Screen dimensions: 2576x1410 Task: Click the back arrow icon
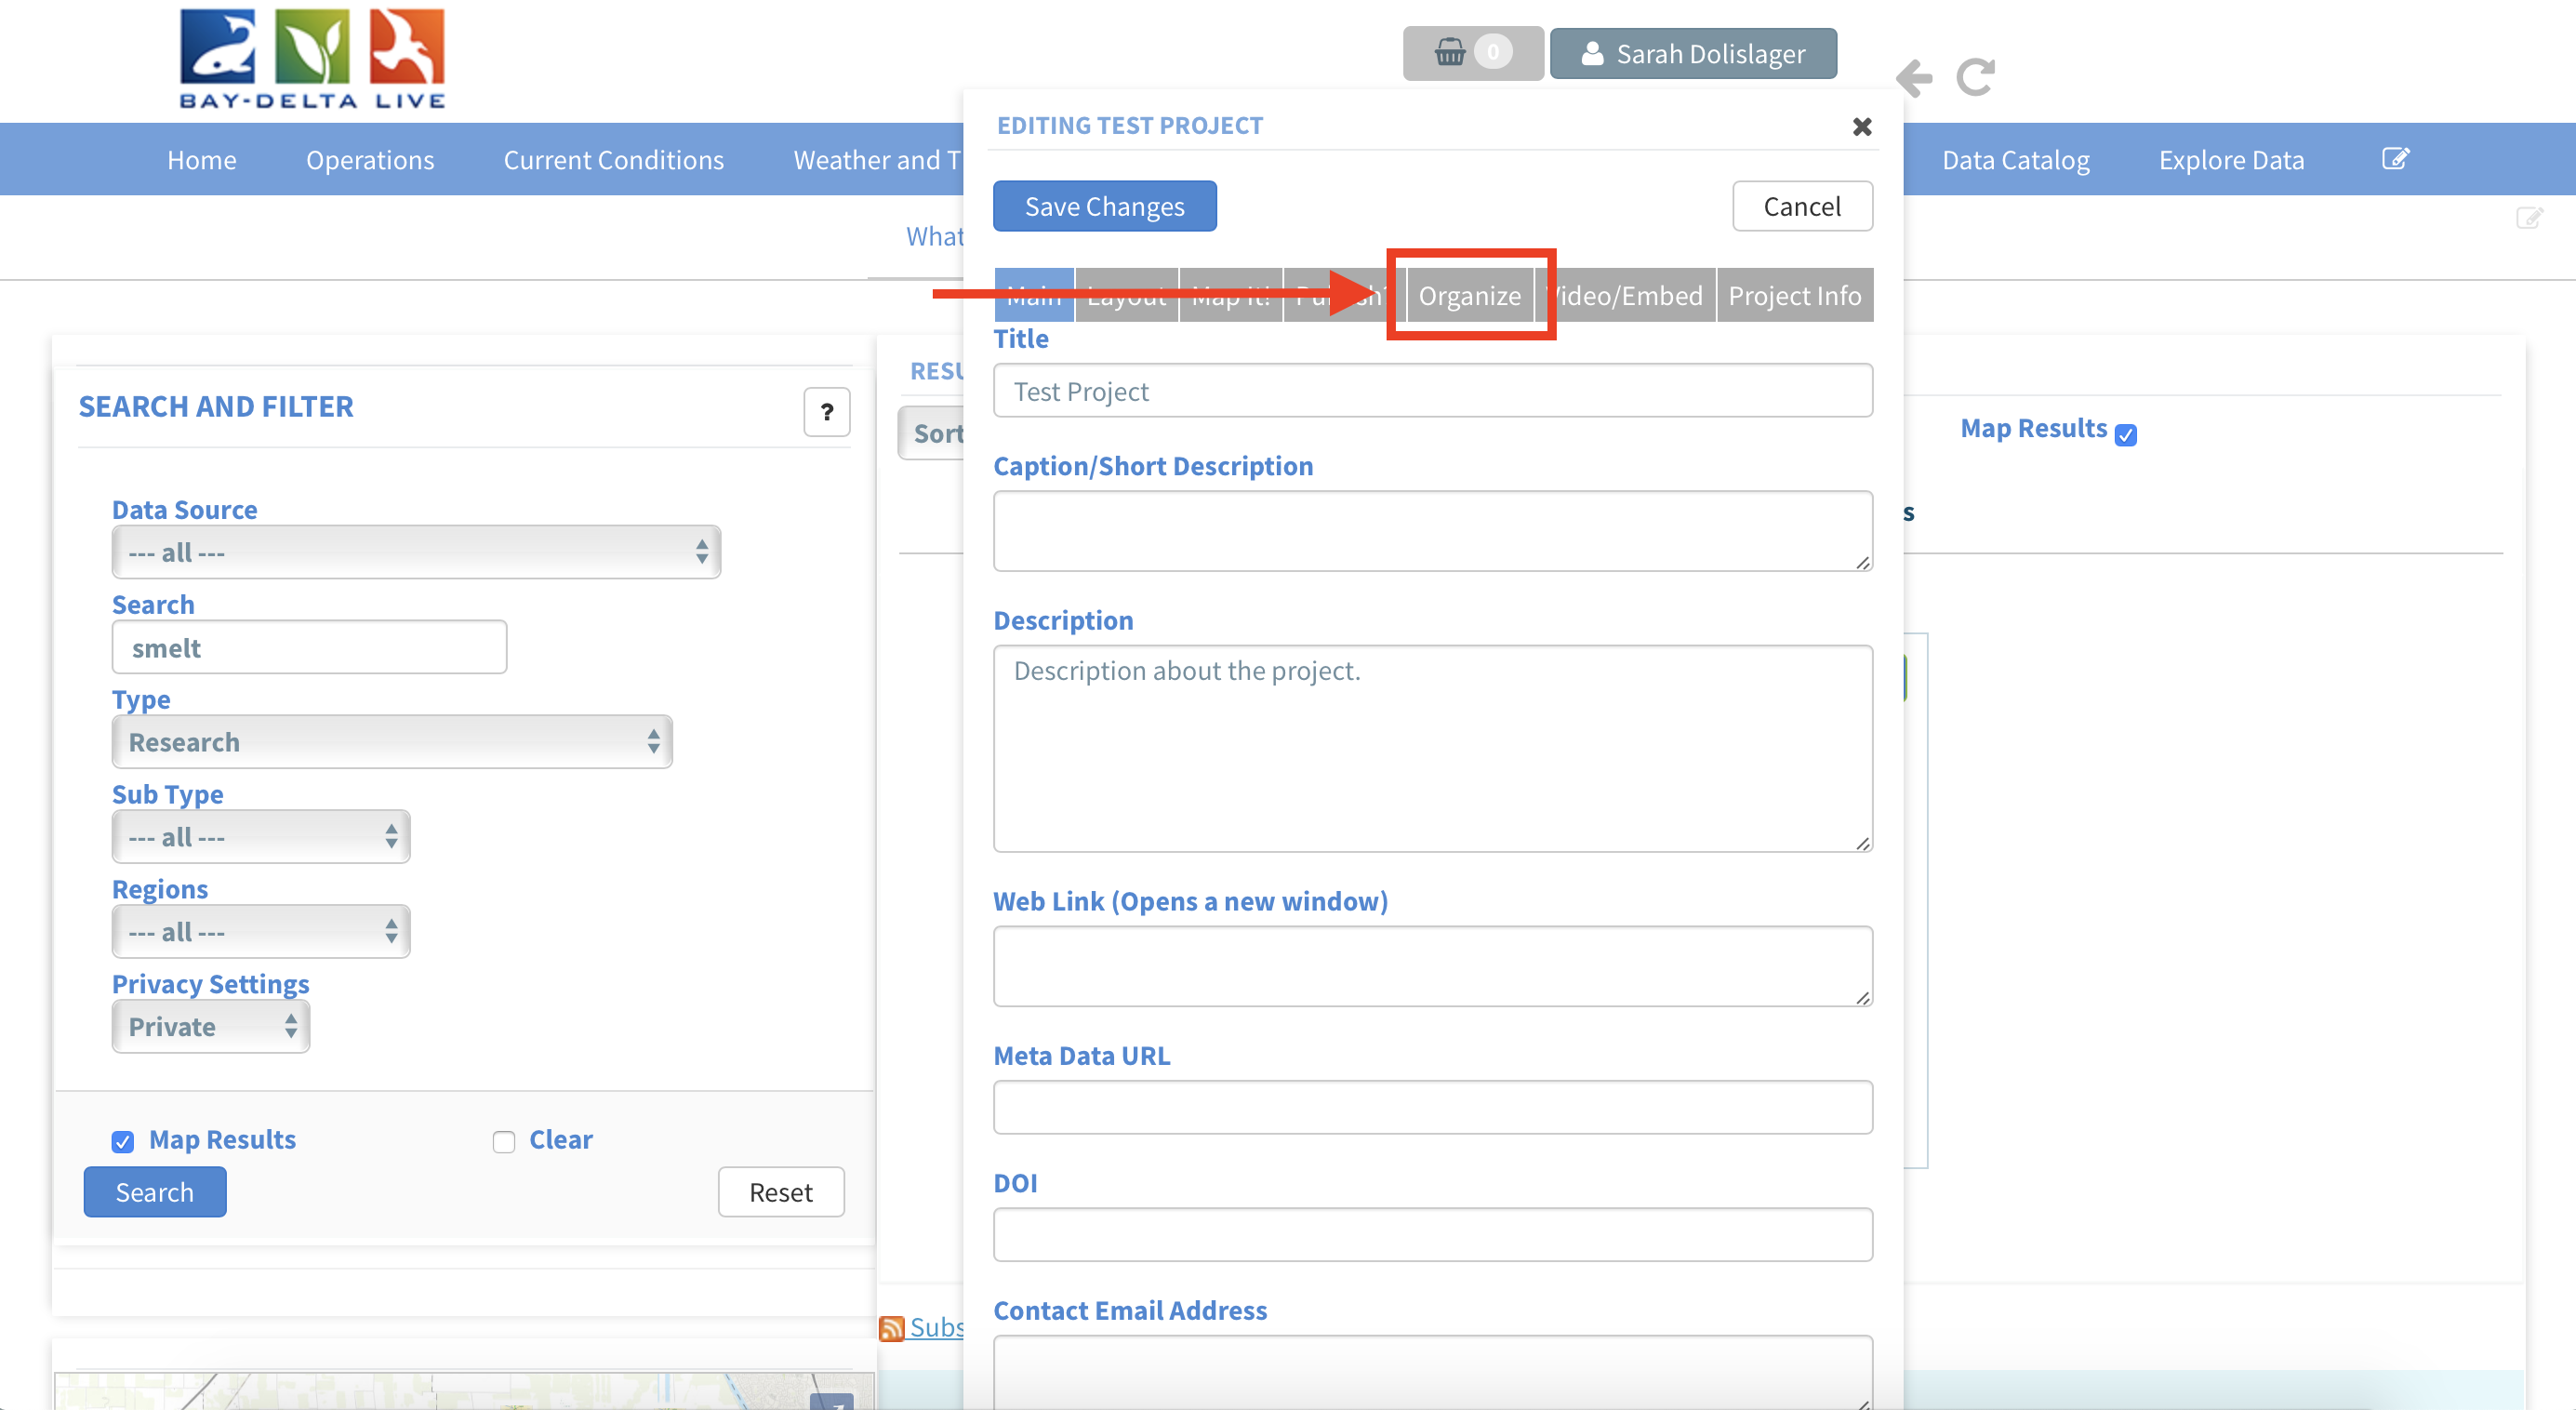pos(1914,78)
